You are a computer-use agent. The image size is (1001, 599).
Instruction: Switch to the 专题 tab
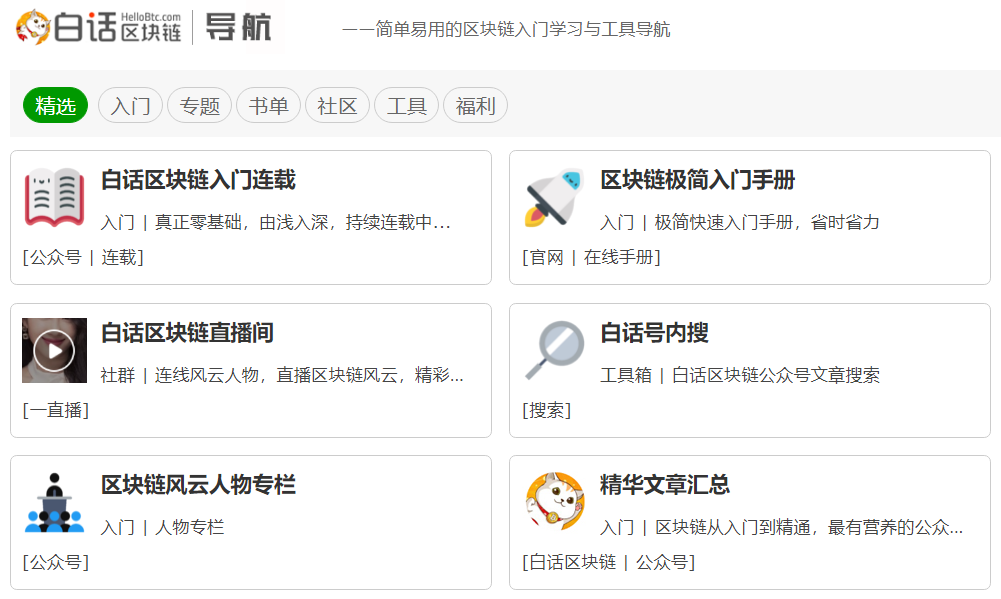(x=199, y=105)
